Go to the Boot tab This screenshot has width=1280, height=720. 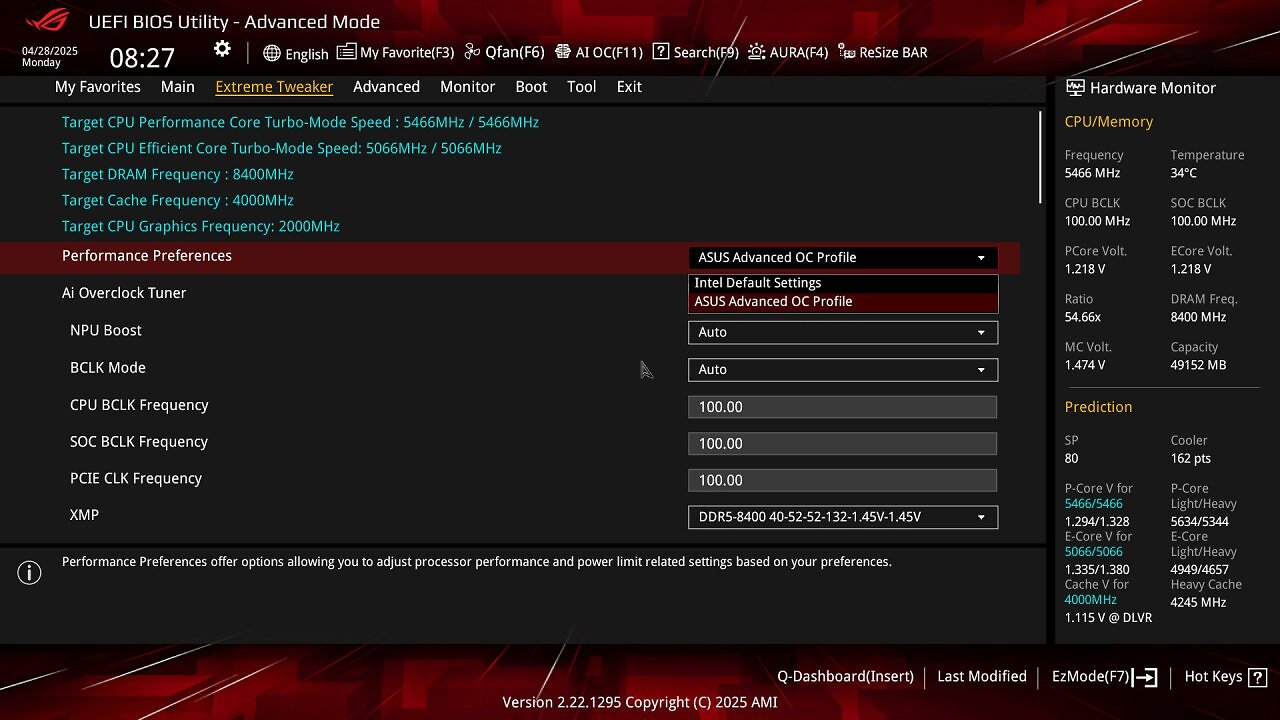click(531, 87)
